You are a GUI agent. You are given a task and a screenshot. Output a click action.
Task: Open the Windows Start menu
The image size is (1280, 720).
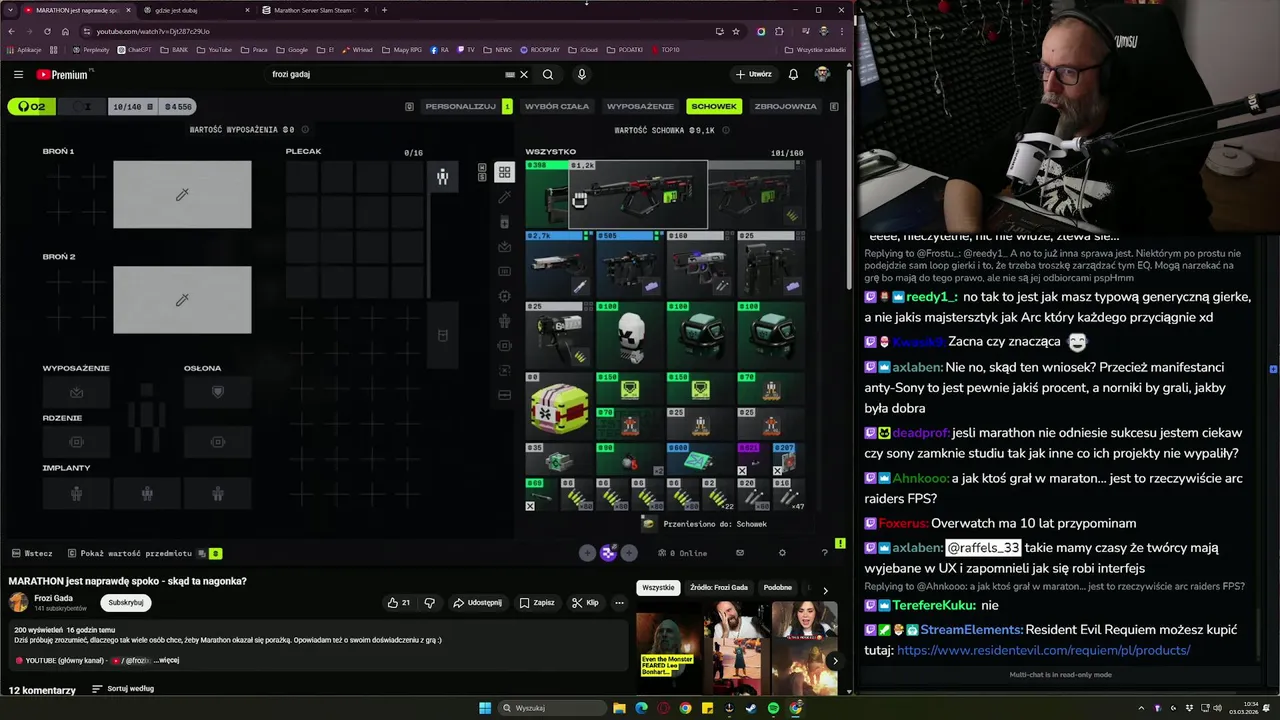(x=485, y=708)
